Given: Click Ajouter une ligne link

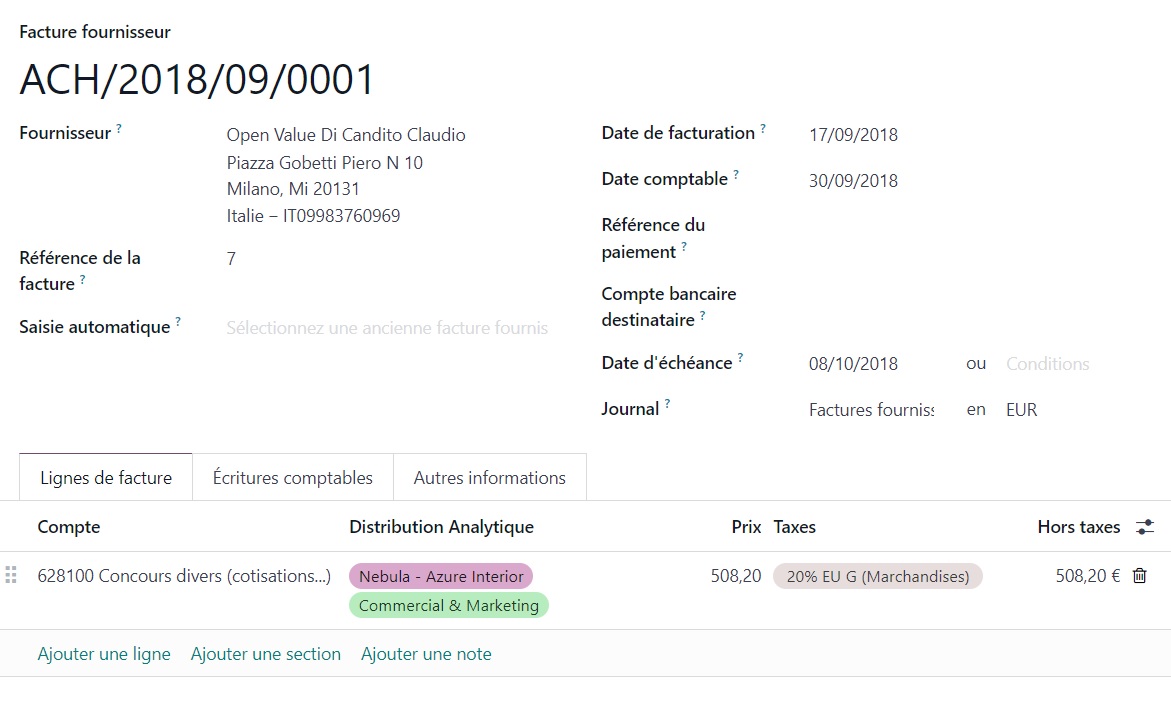Looking at the screenshot, I should coord(104,654).
